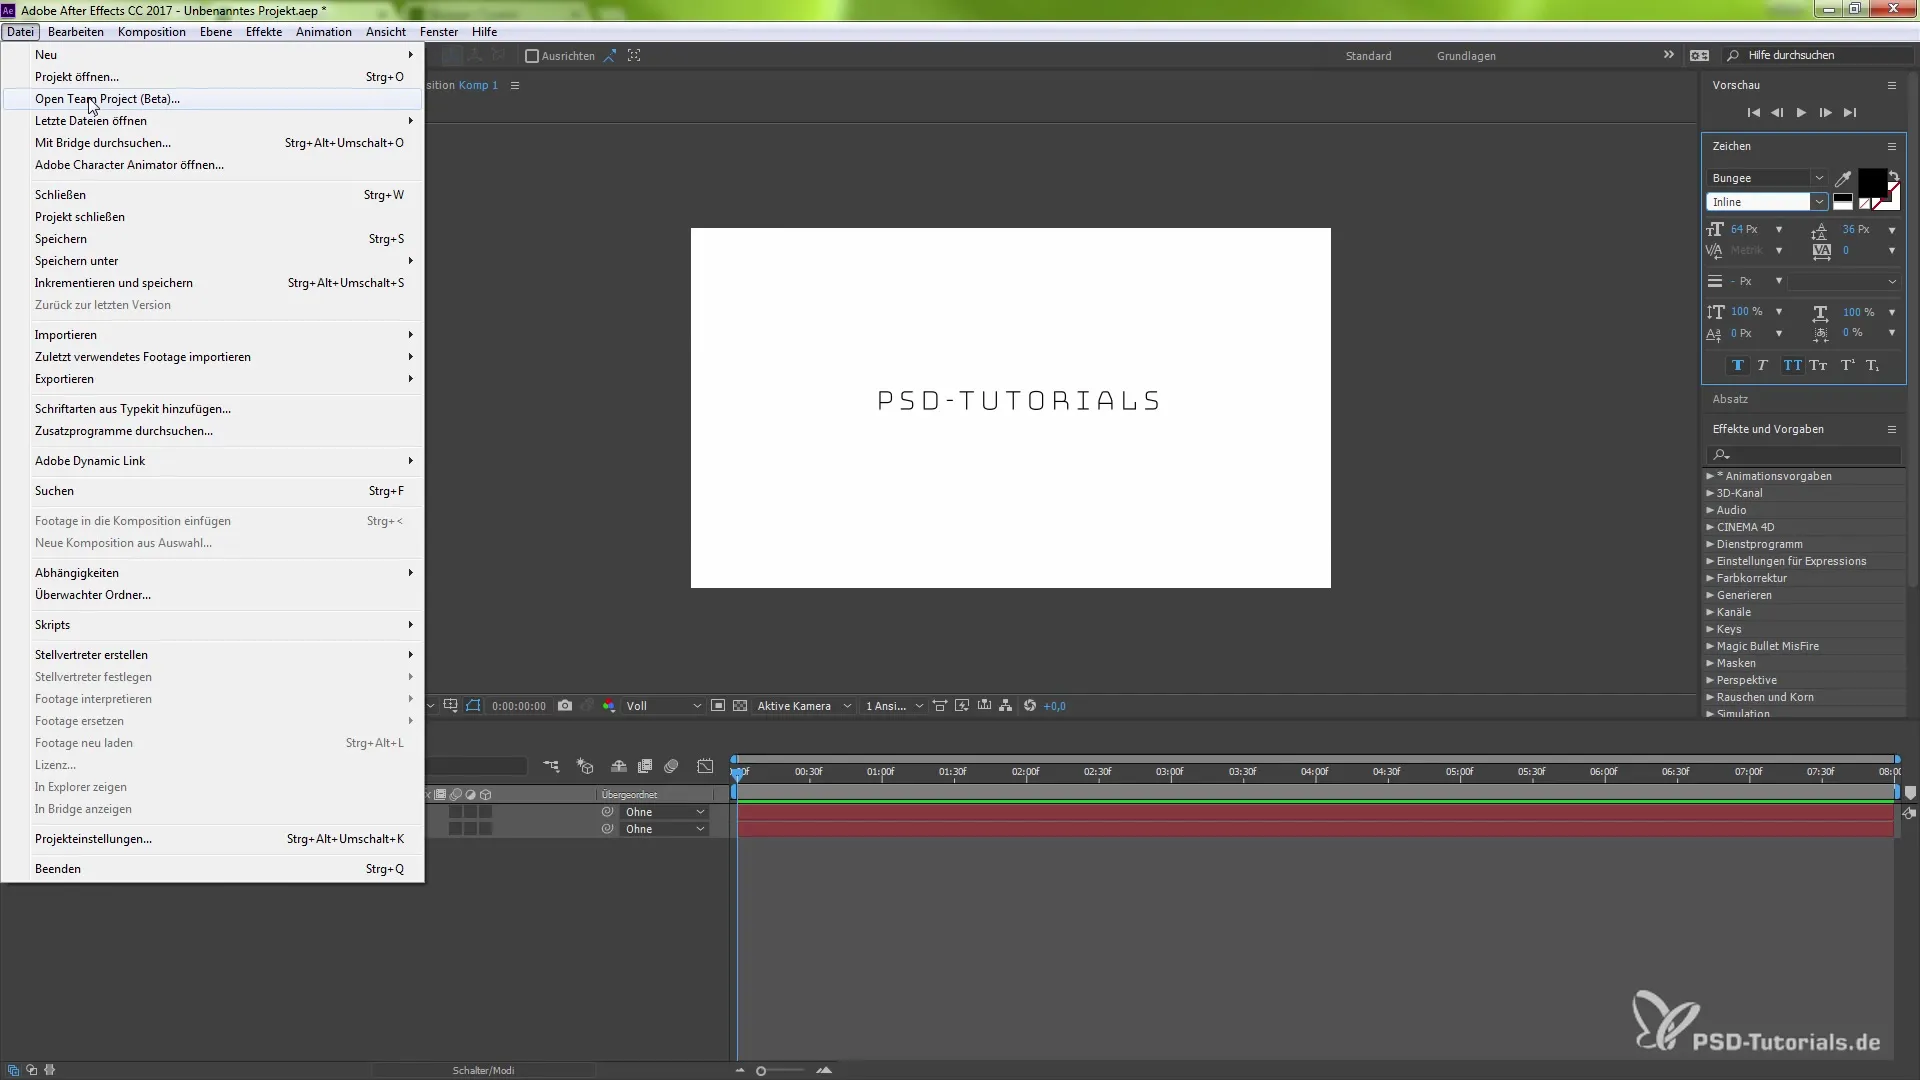This screenshot has height=1080, width=1920.
Task: Toggle Small Caps text style
Action: (1819, 366)
